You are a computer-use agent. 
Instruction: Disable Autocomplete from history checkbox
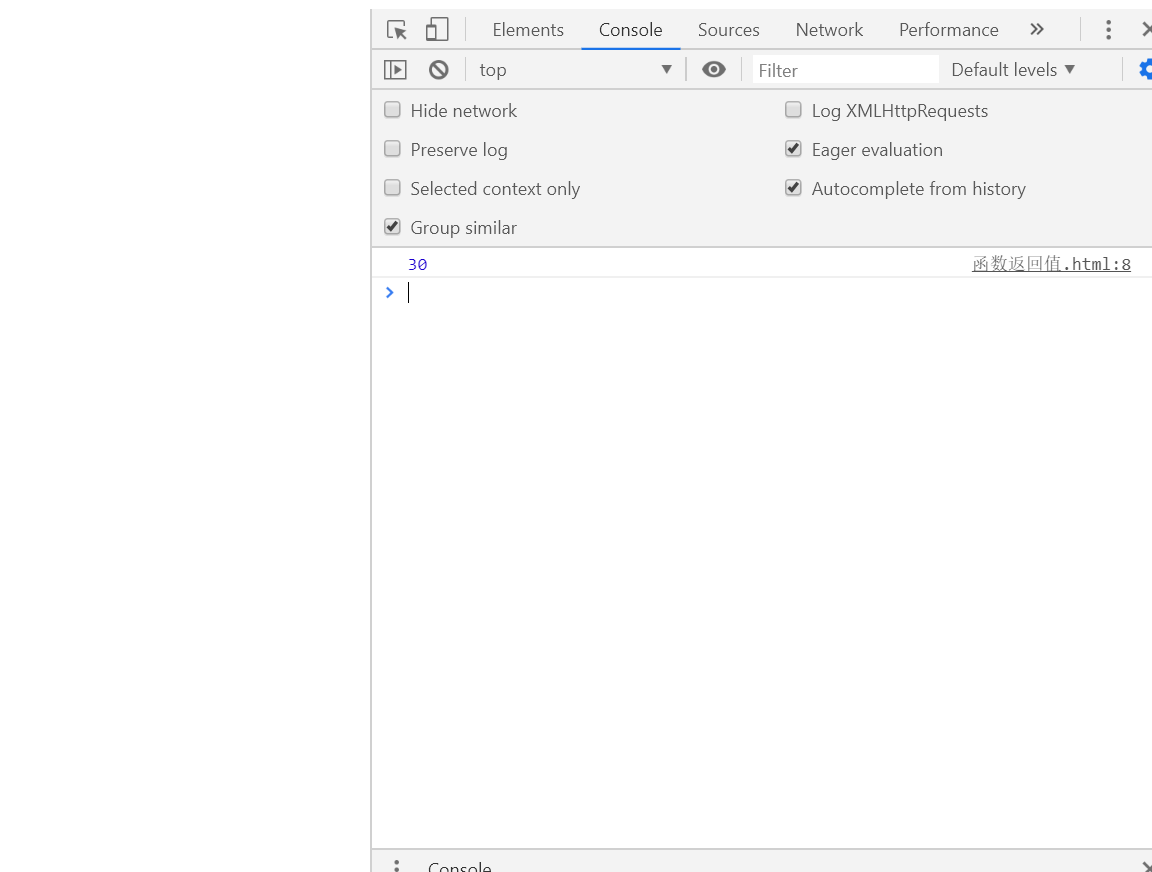tap(793, 188)
